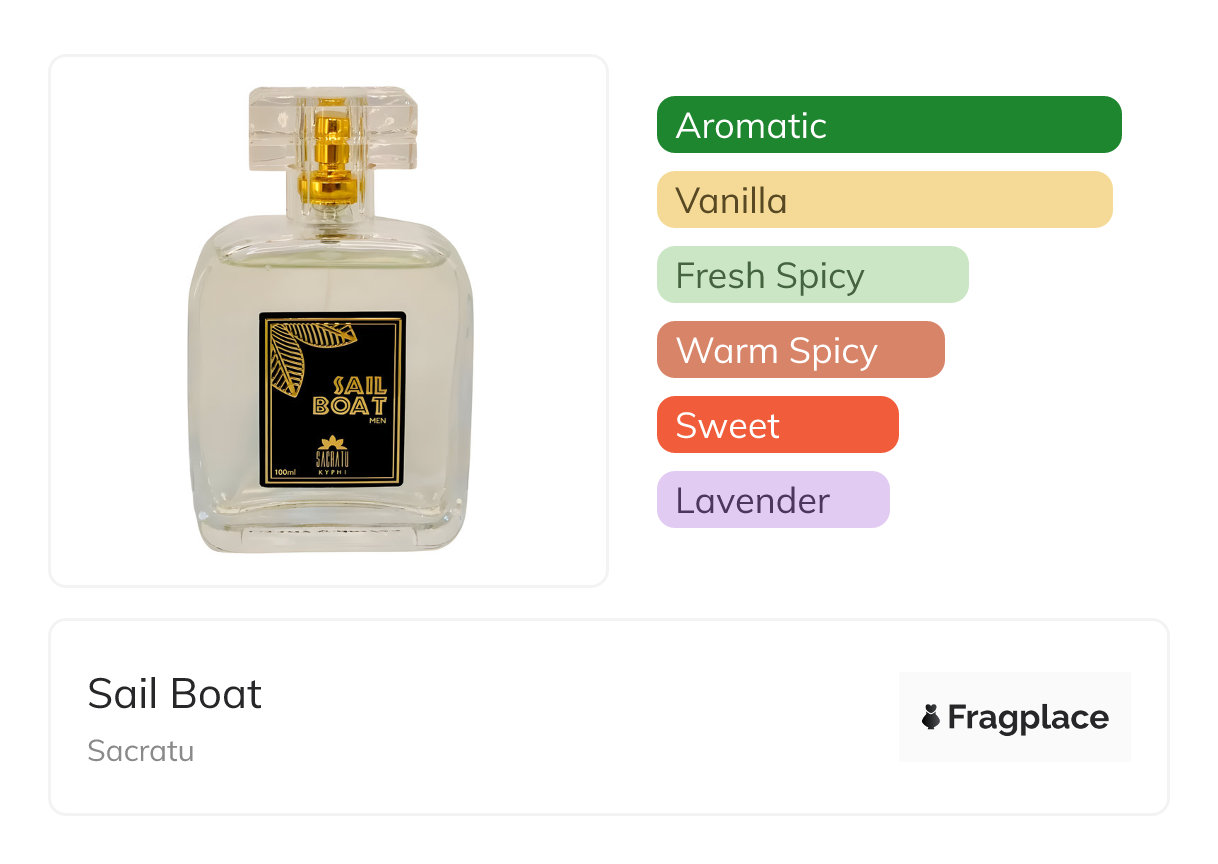Pick the Warm Spicy accord bar
The width and height of the screenshot is (1218, 864).
(800, 350)
